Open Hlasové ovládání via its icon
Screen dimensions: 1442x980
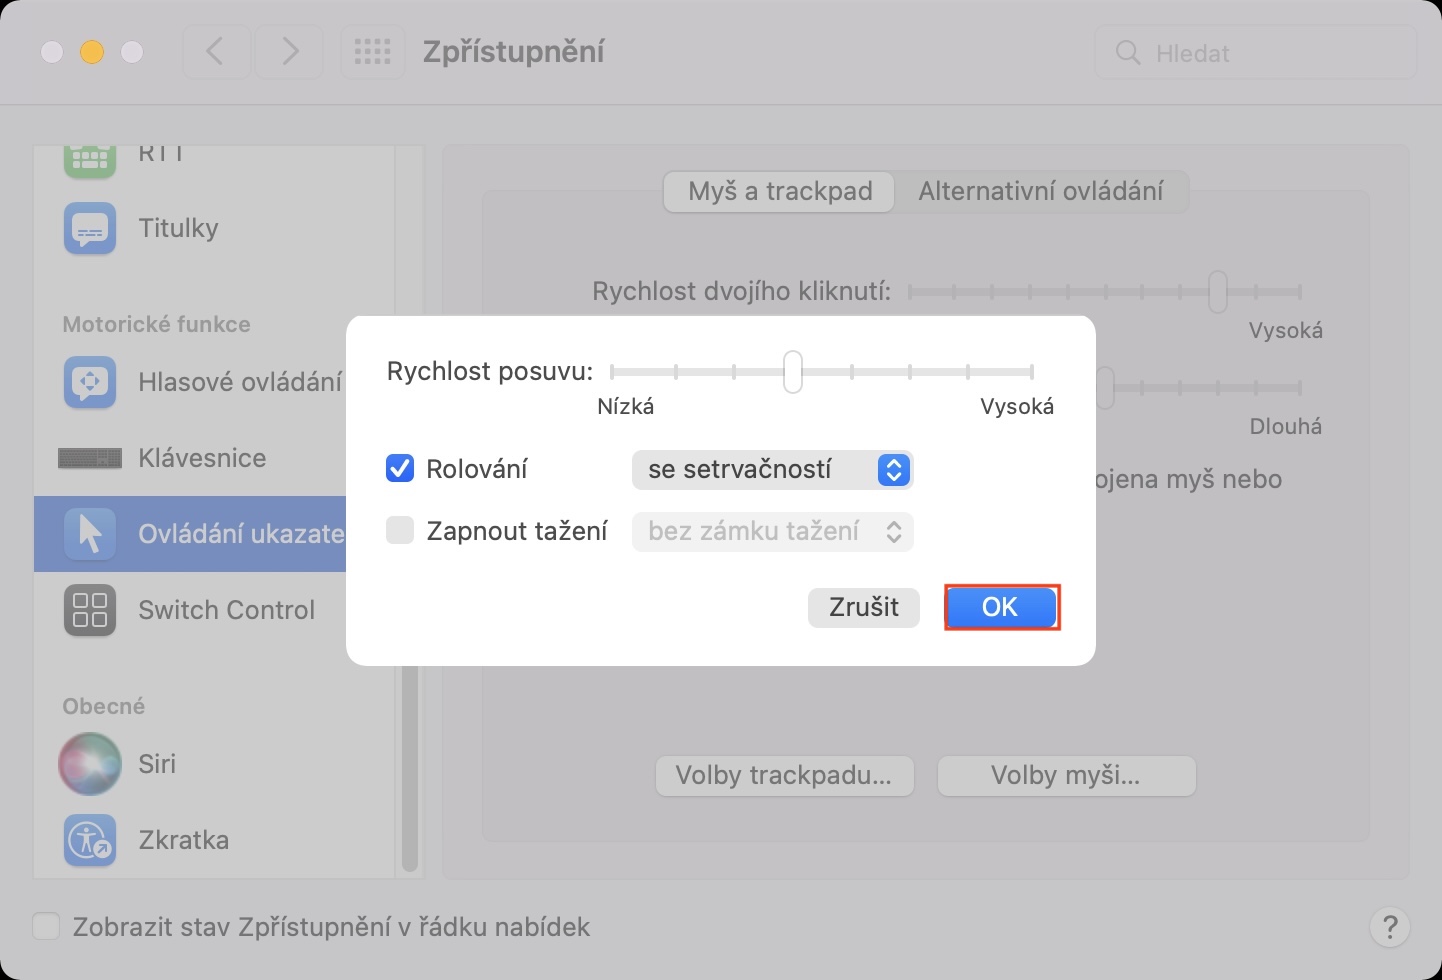pyautogui.click(x=90, y=382)
